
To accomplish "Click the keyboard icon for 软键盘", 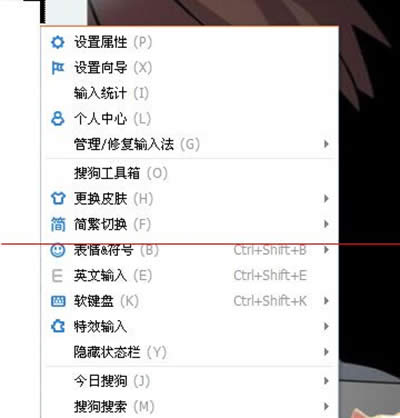I will tap(58, 301).
